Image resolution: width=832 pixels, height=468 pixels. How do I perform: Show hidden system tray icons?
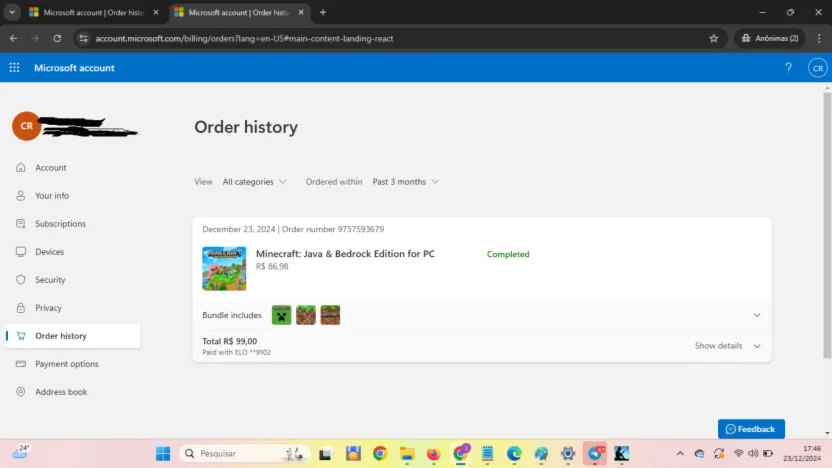680,454
